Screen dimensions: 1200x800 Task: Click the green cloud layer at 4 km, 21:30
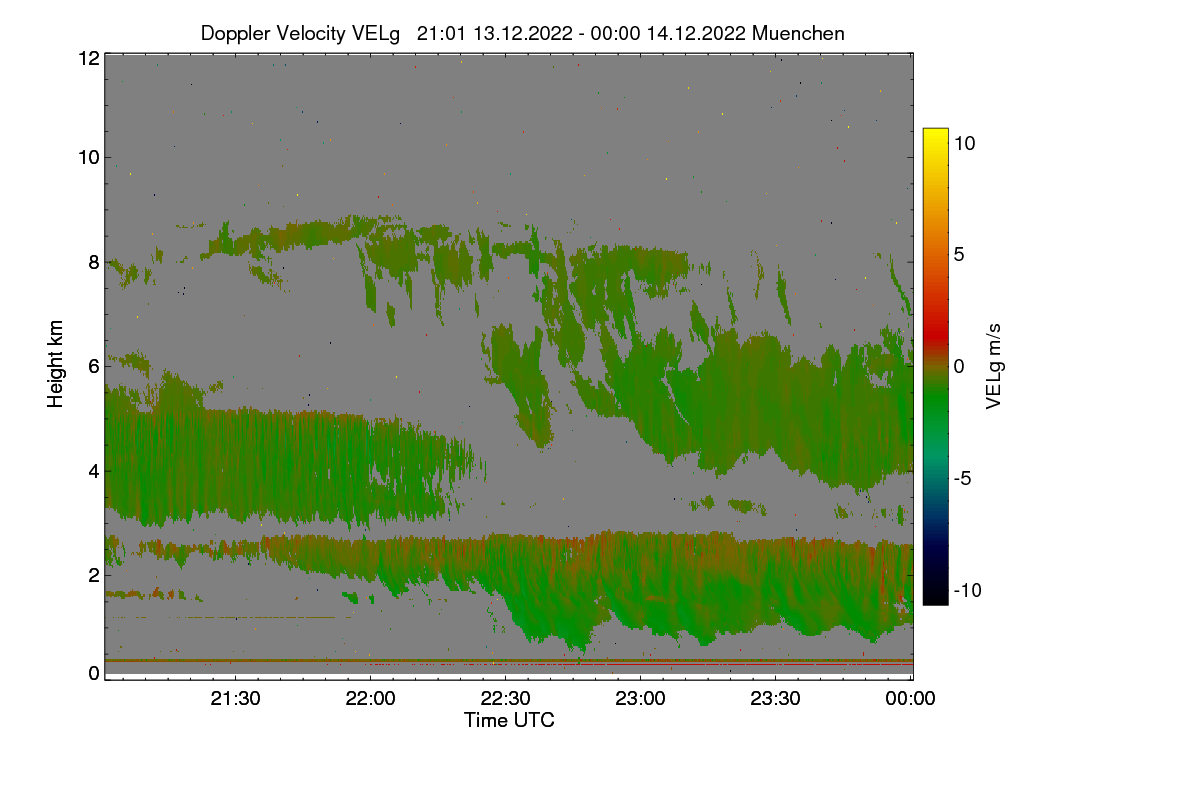(x=234, y=468)
